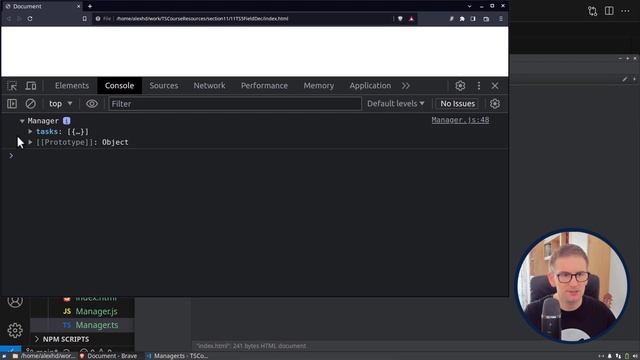
Task: Open the Application tab
Action: [370, 86]
